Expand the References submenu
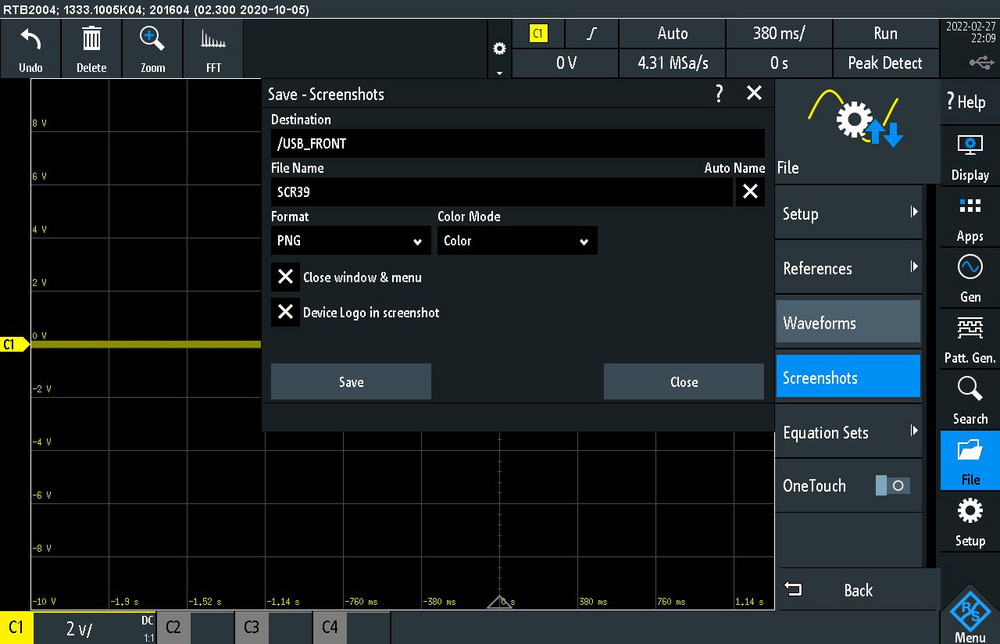This screenshot has height=644, width=1000. click(x=848, y=268)
